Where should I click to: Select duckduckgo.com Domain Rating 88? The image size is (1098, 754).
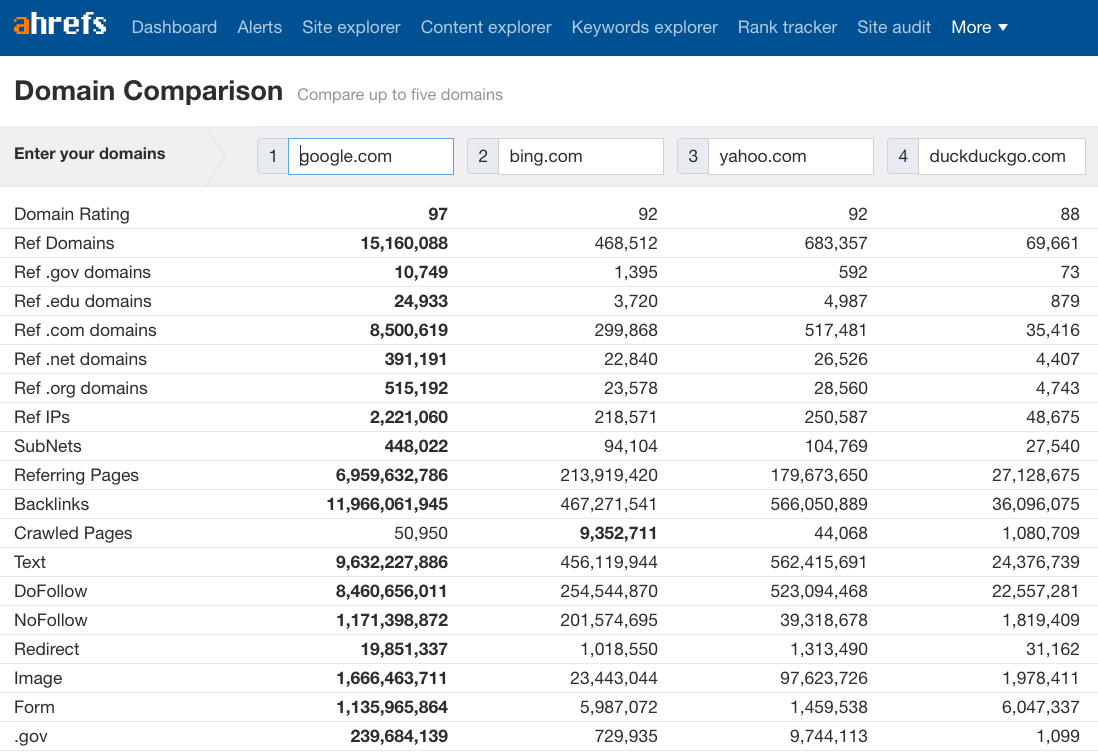coord(1069,214)
